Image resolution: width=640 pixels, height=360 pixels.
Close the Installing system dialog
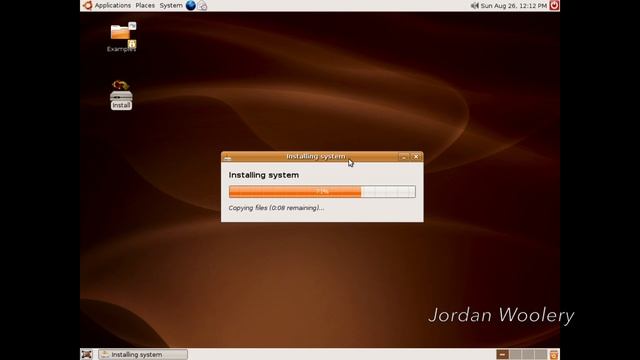416,157
